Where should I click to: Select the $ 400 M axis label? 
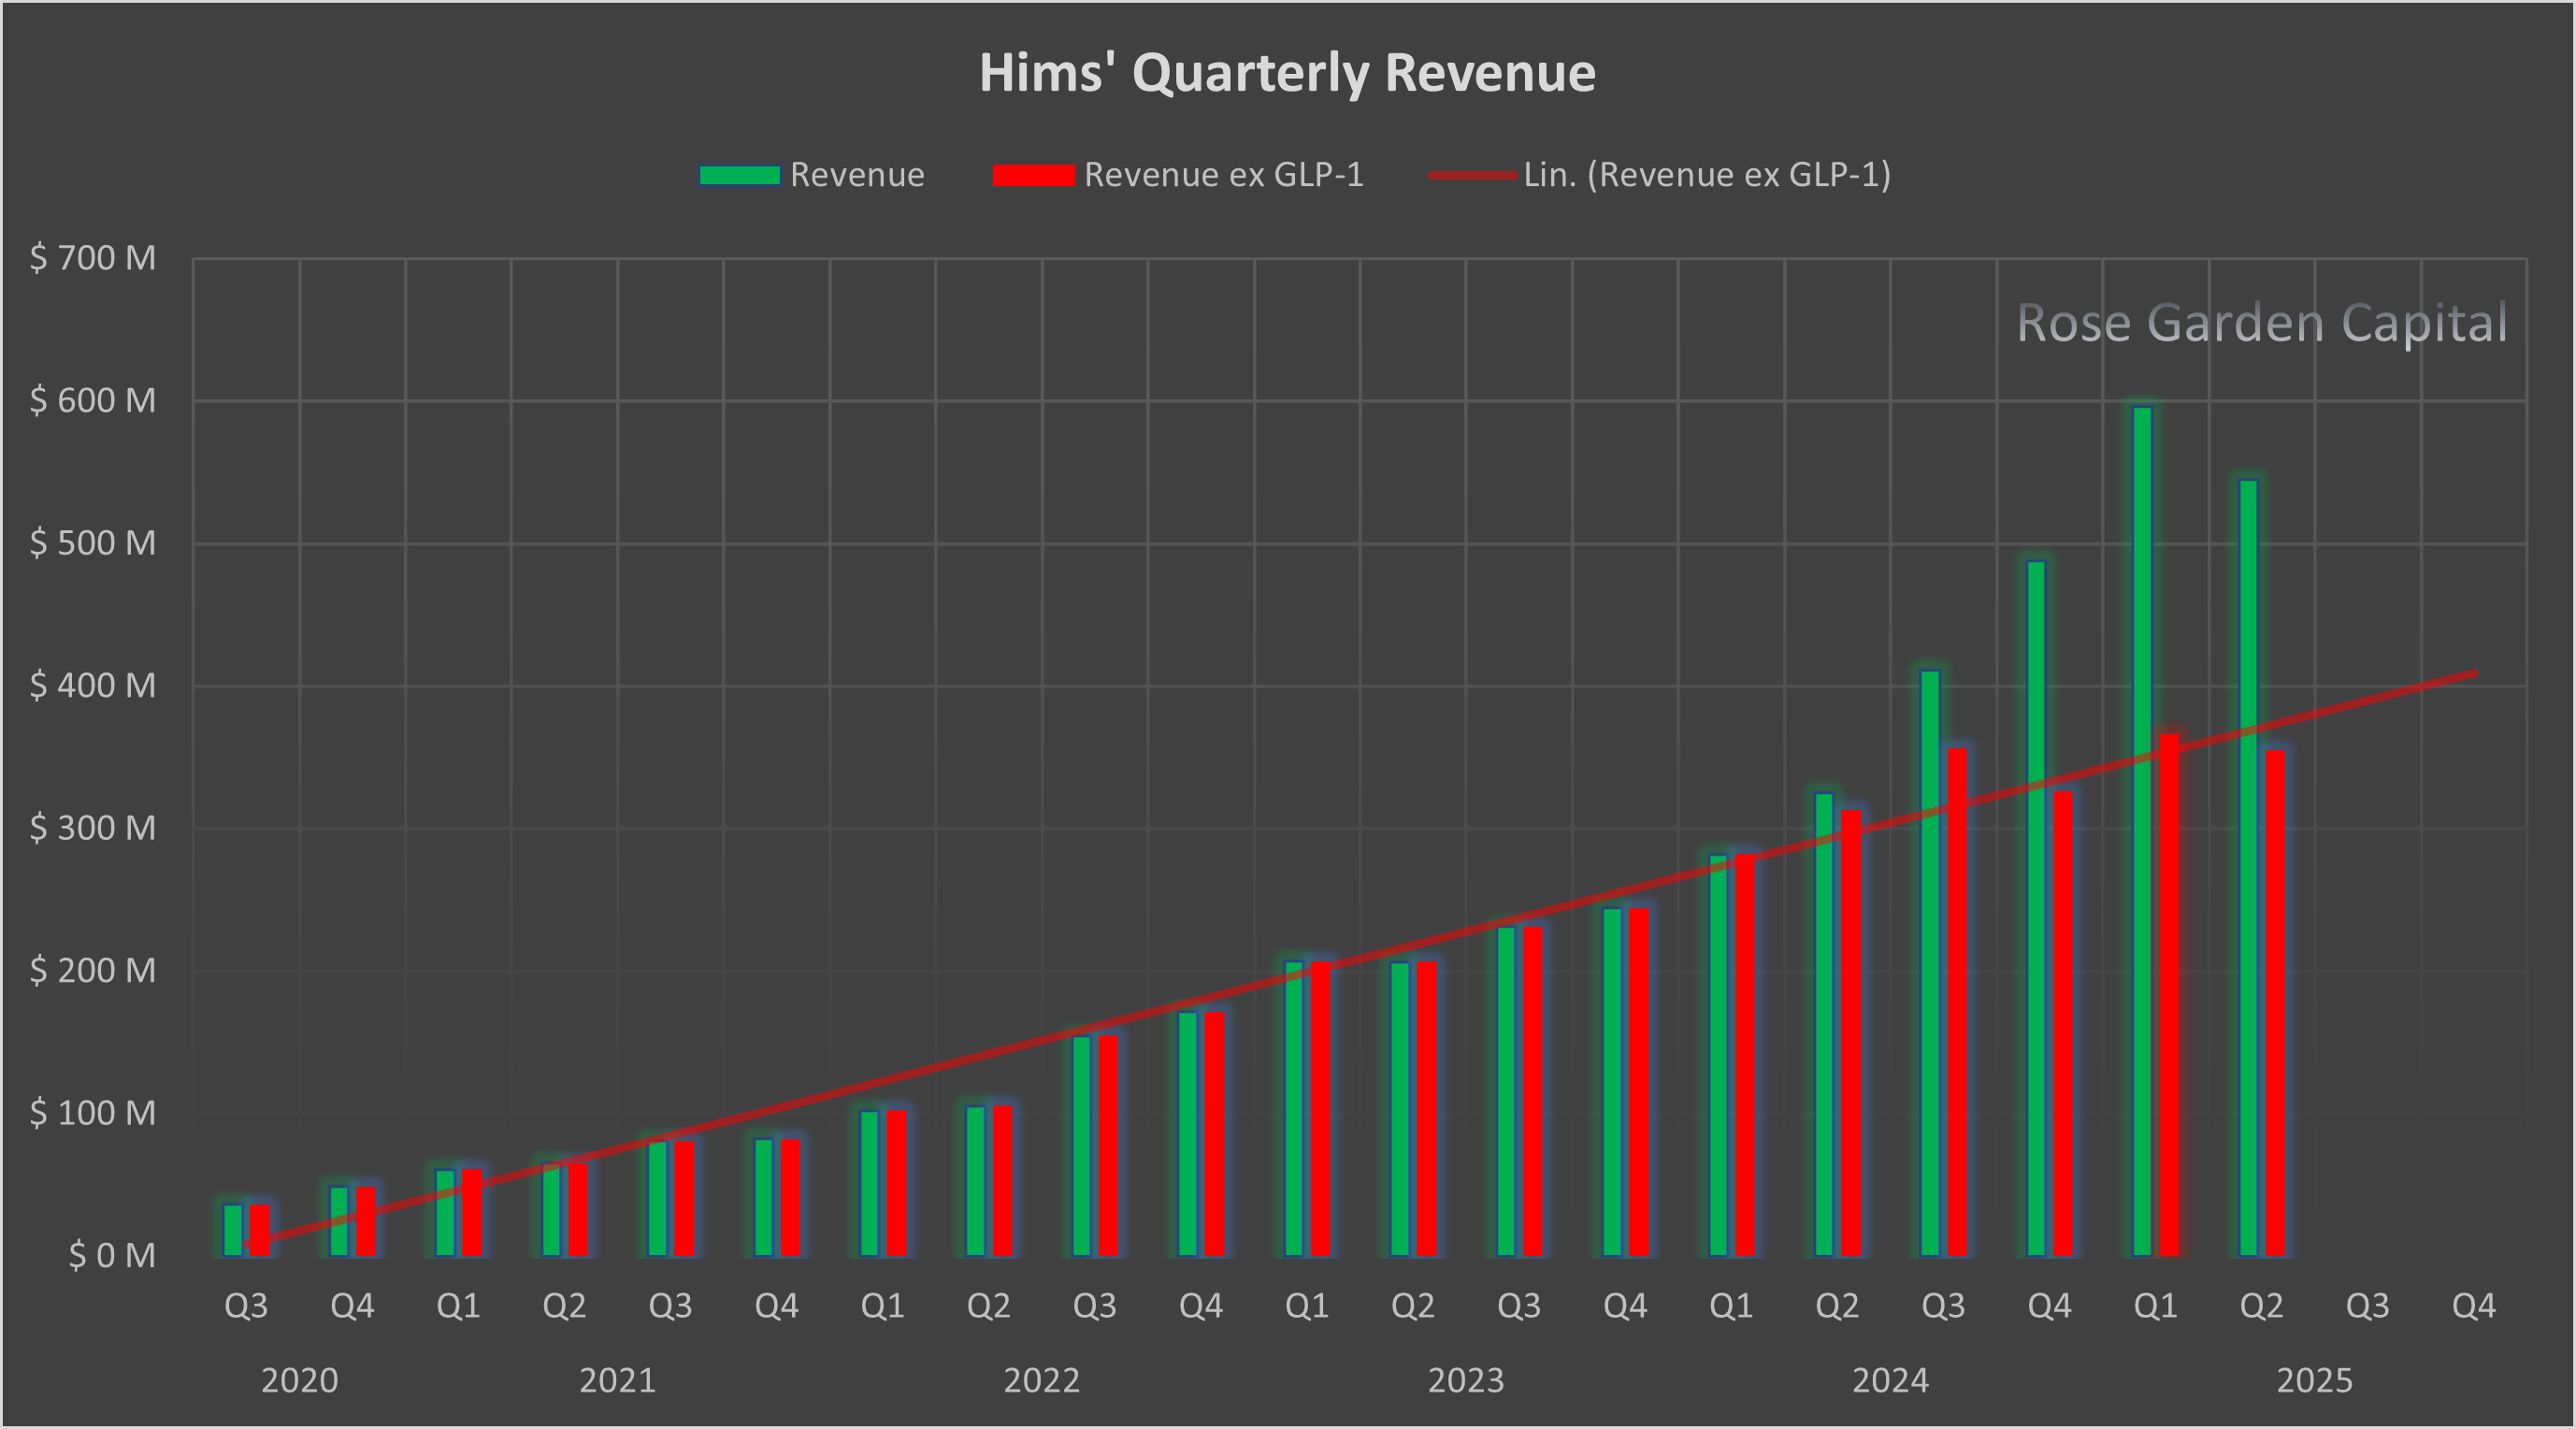pyautogui.click(x=92, y=686)
